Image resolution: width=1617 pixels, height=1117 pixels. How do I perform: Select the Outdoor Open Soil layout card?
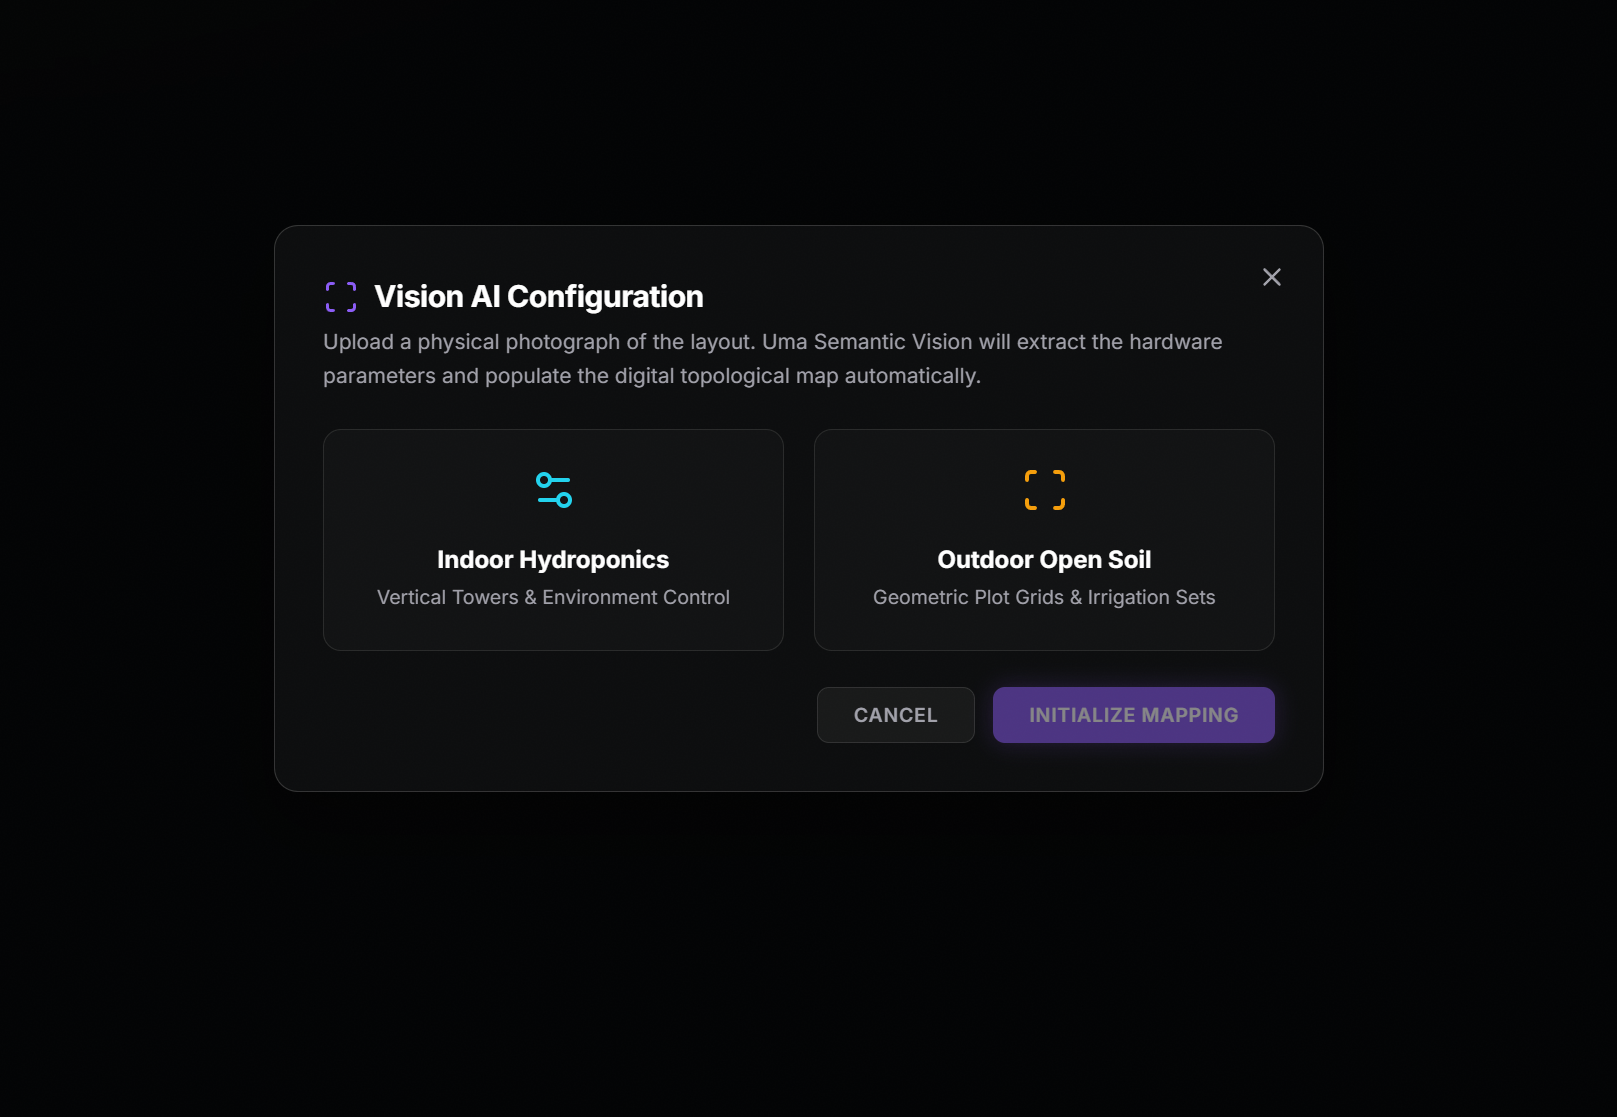[x=1044, y=540]
